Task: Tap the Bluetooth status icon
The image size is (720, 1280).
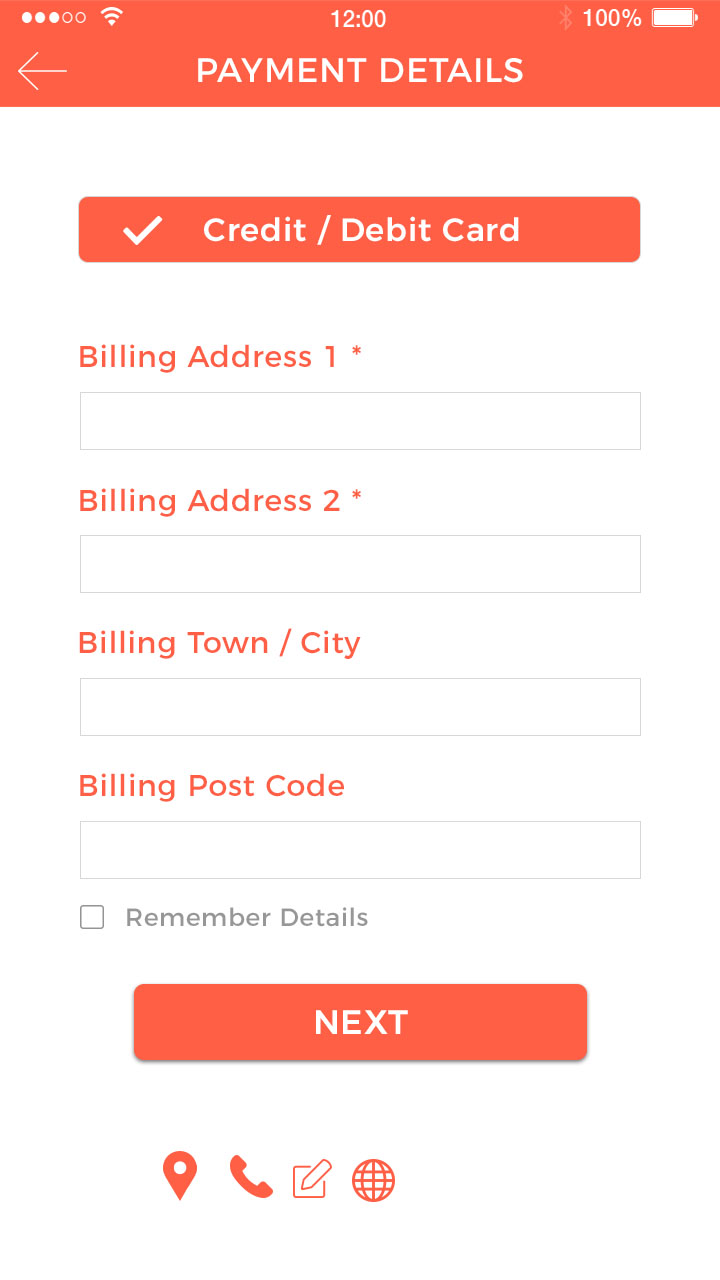Action: tap(565, 17)
